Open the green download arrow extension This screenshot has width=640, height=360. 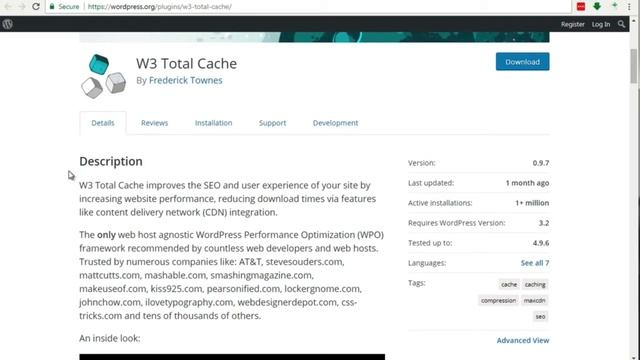[x=597, y=6]
